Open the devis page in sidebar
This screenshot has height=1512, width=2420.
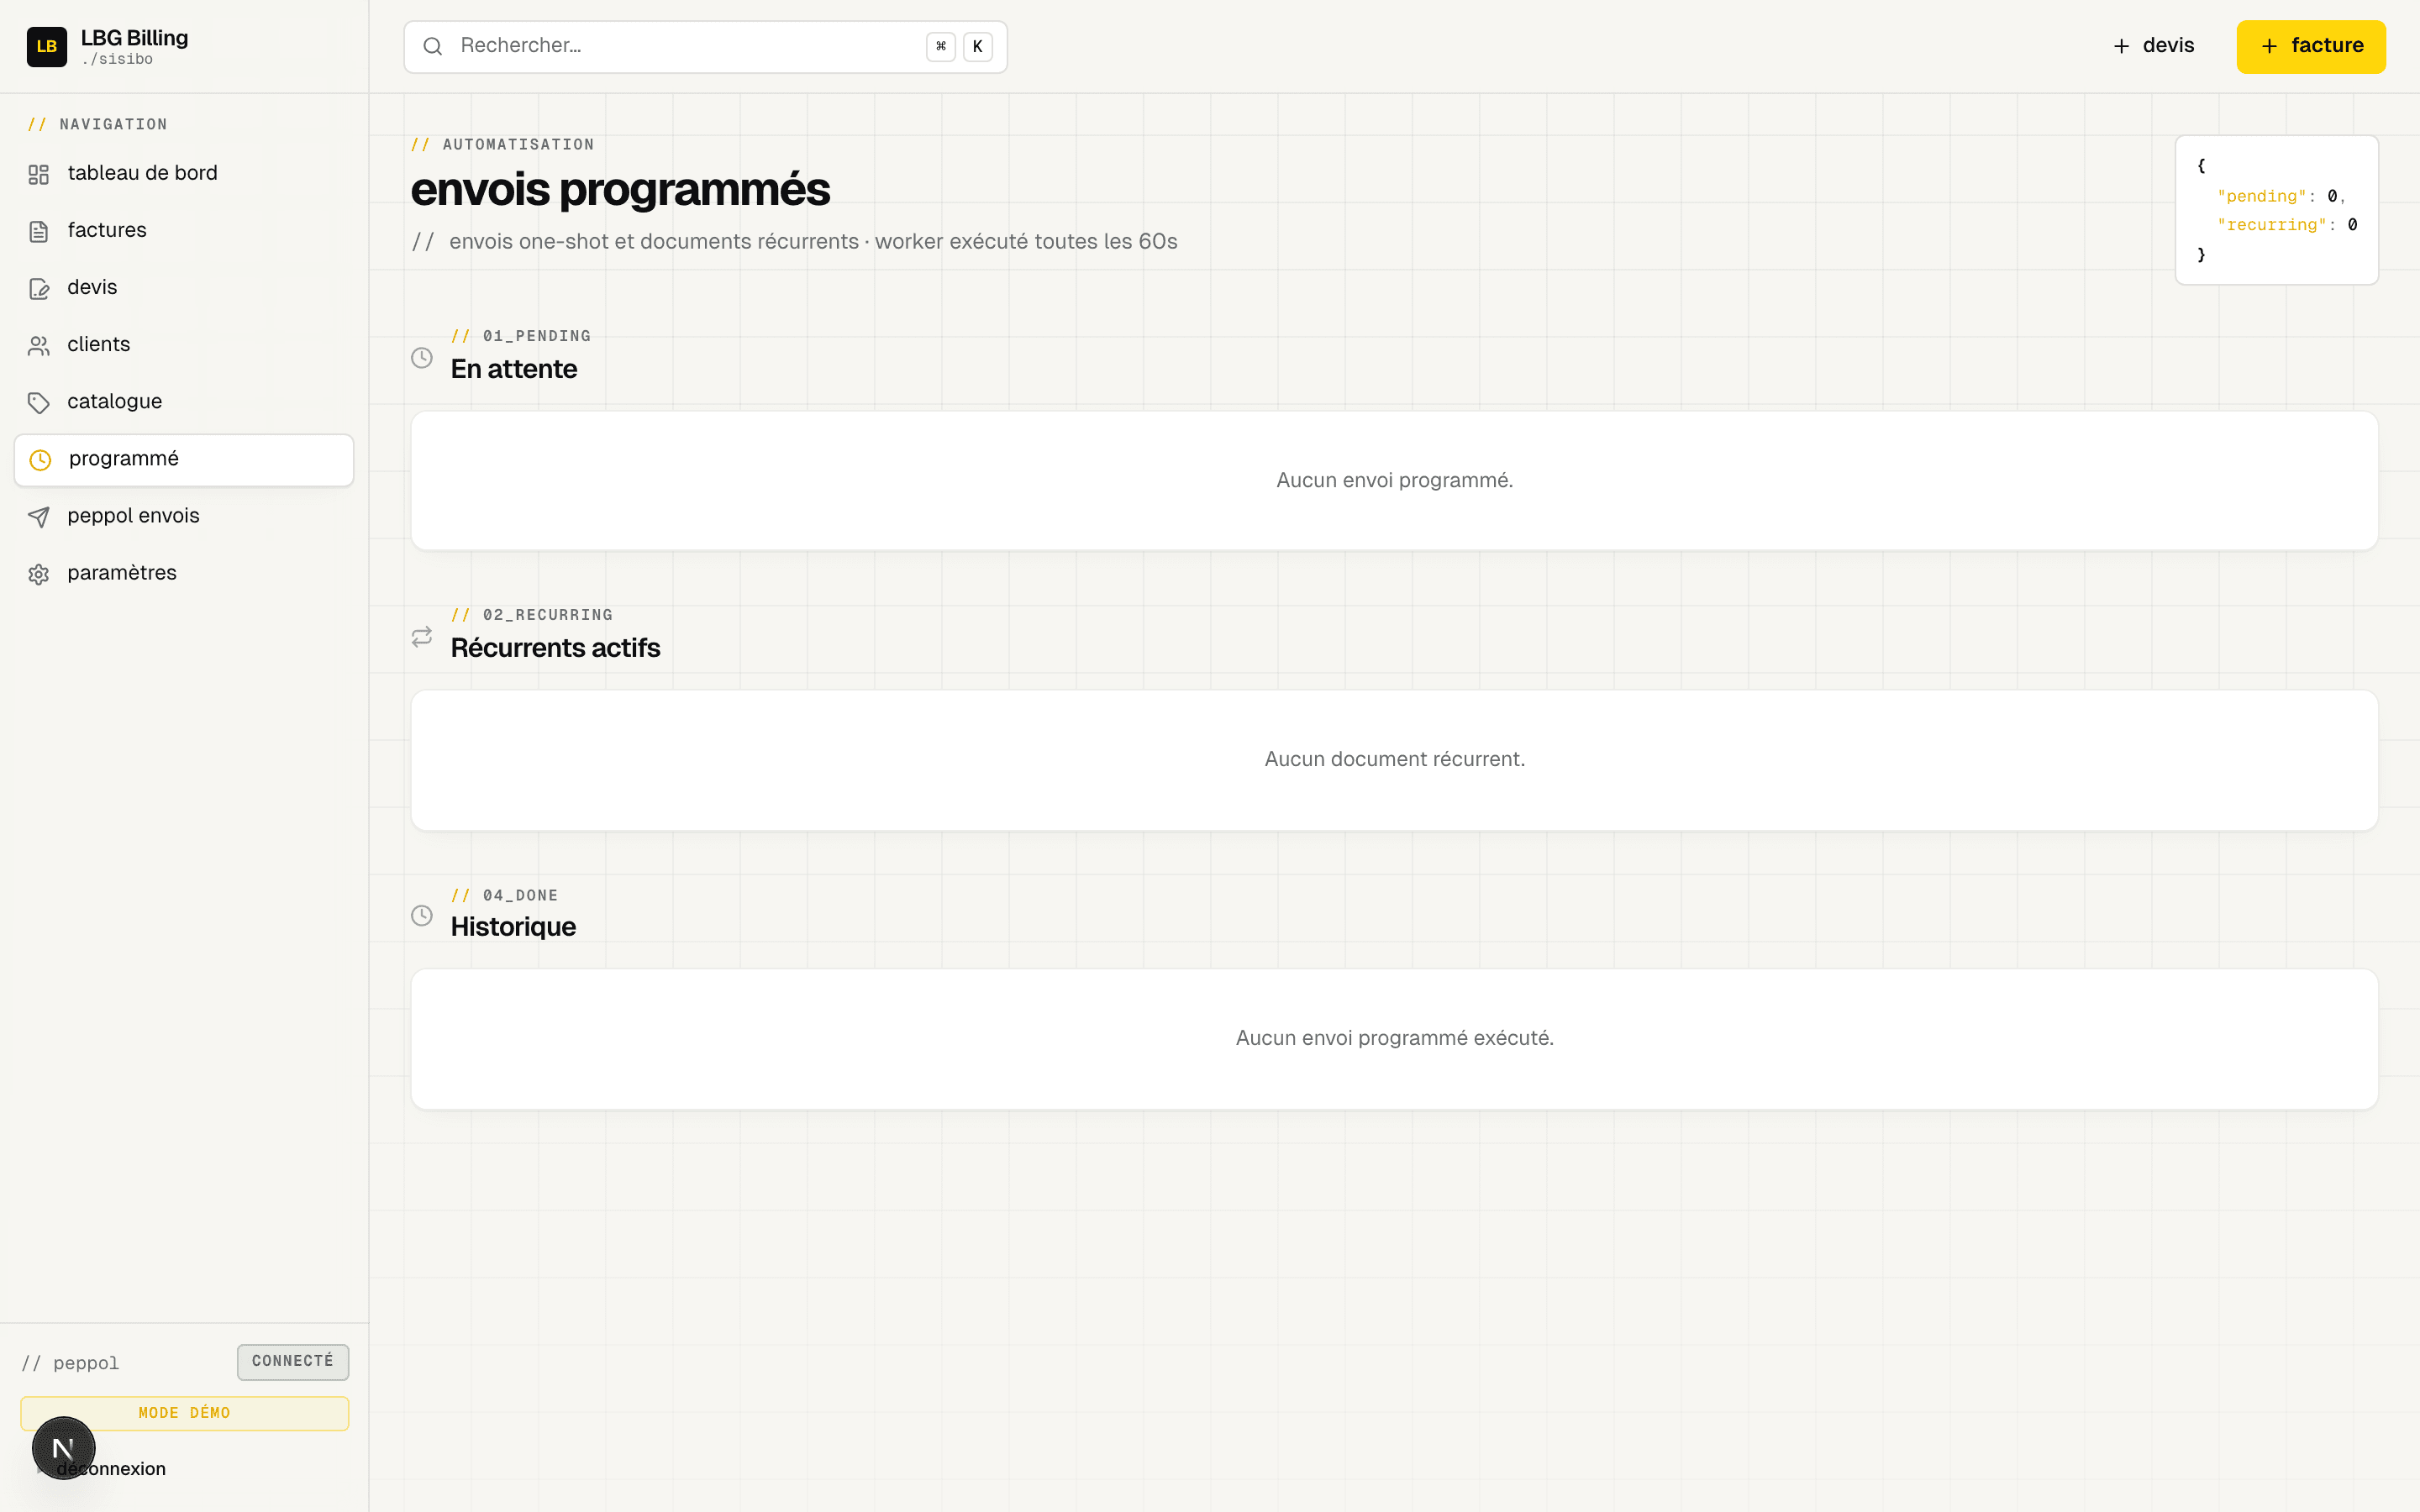point(184,288)
